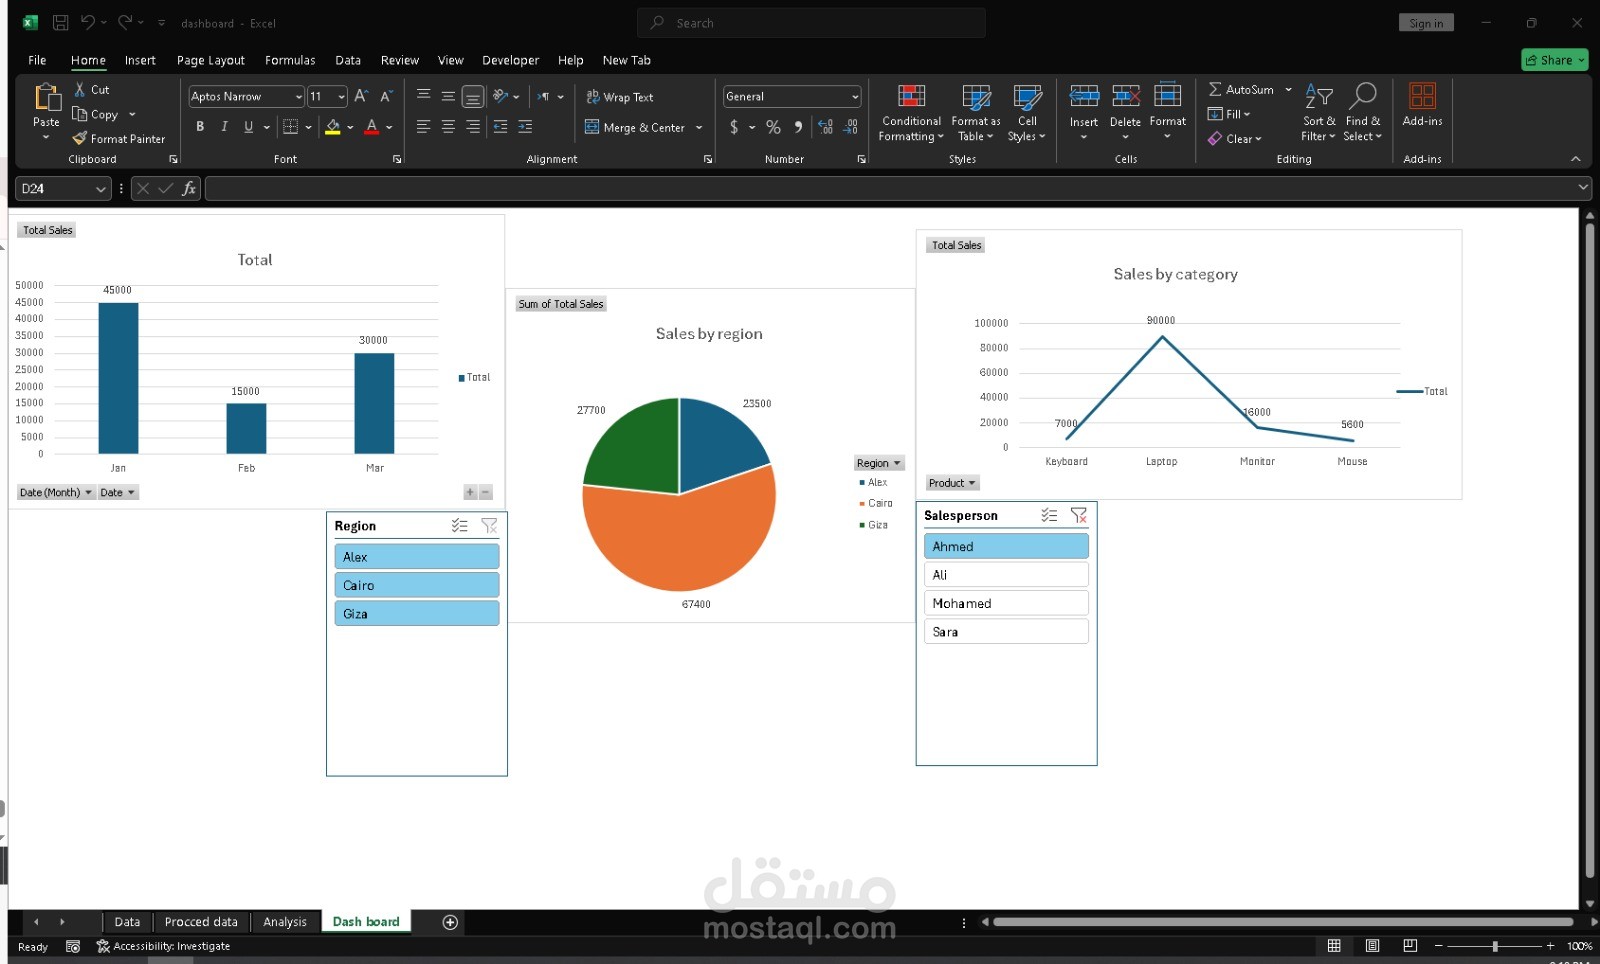Open Name Box dropdown arrow
Image resolution: width=1600 pixels, height=964 pixels.
tap(100, 188)
